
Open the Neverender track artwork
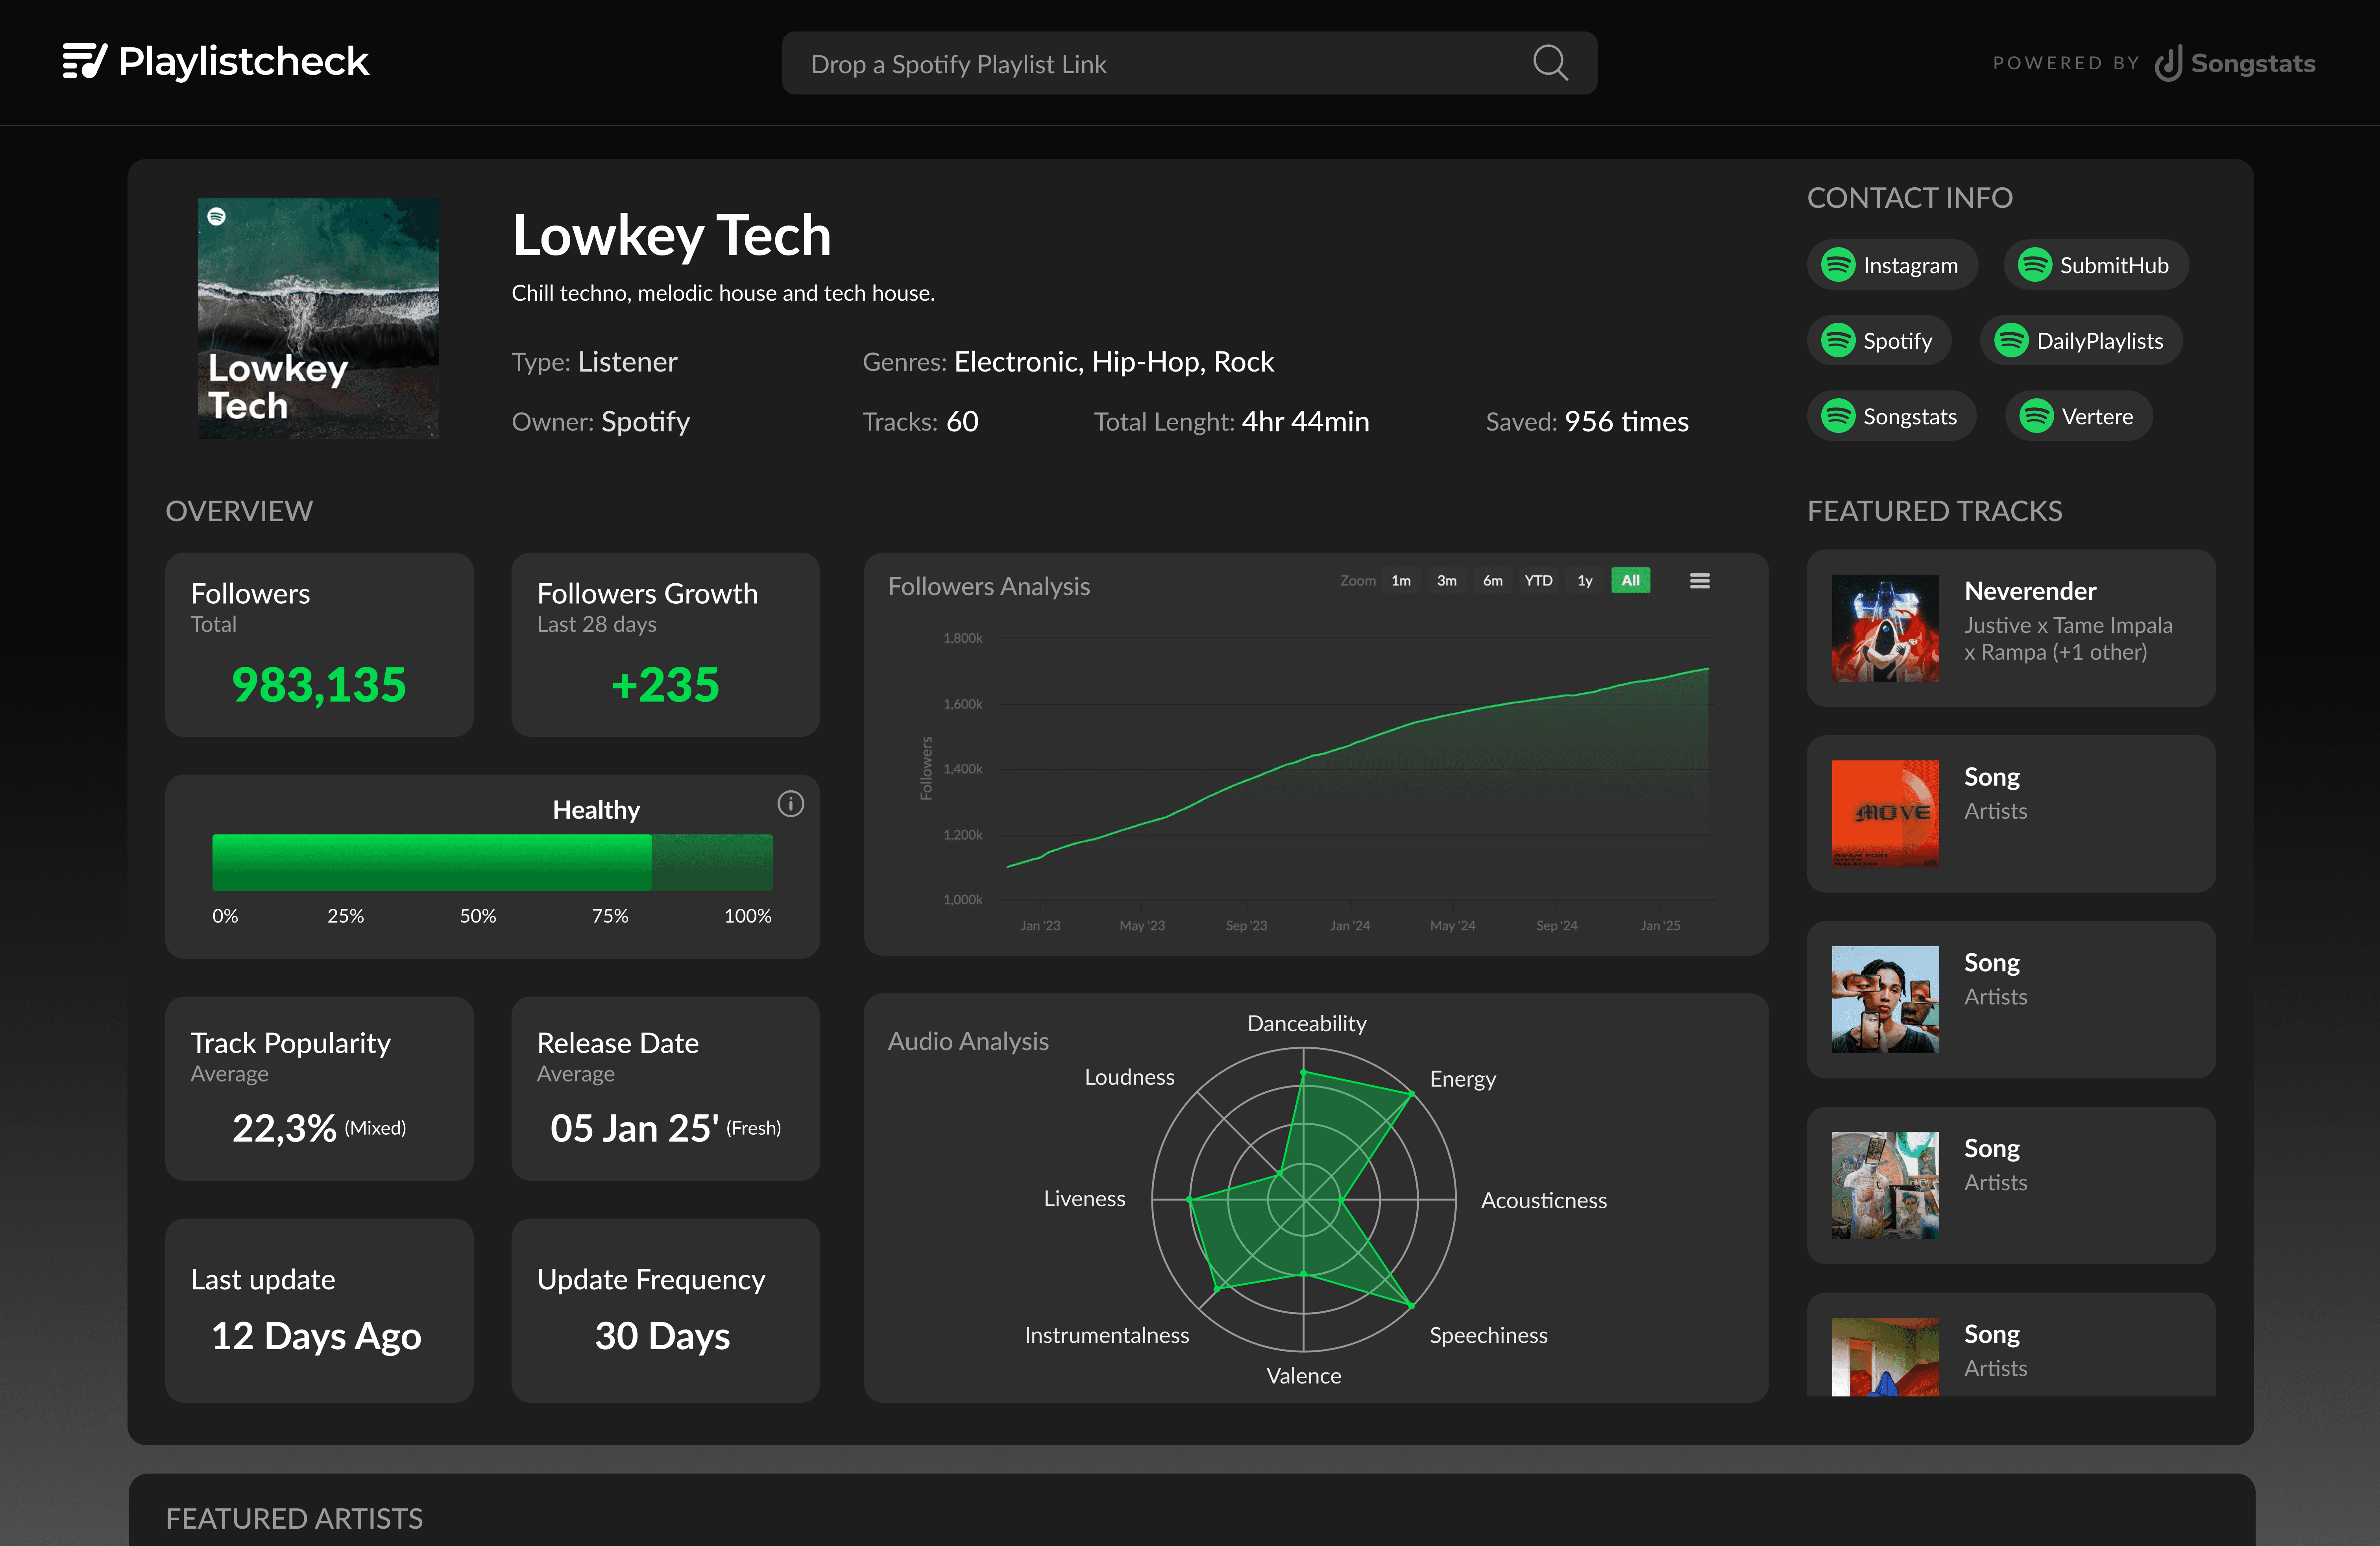pyautogui.click(x=1885, y=628)
